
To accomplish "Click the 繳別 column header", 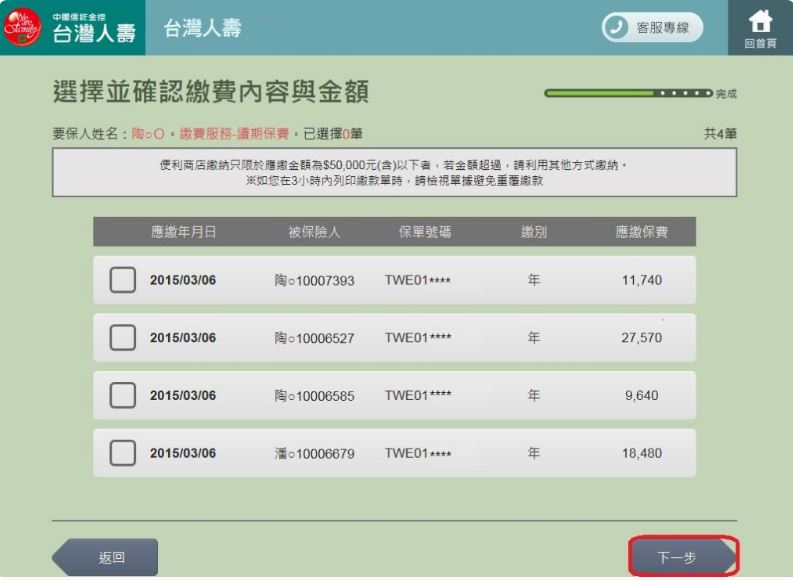I will click(534, 232).
